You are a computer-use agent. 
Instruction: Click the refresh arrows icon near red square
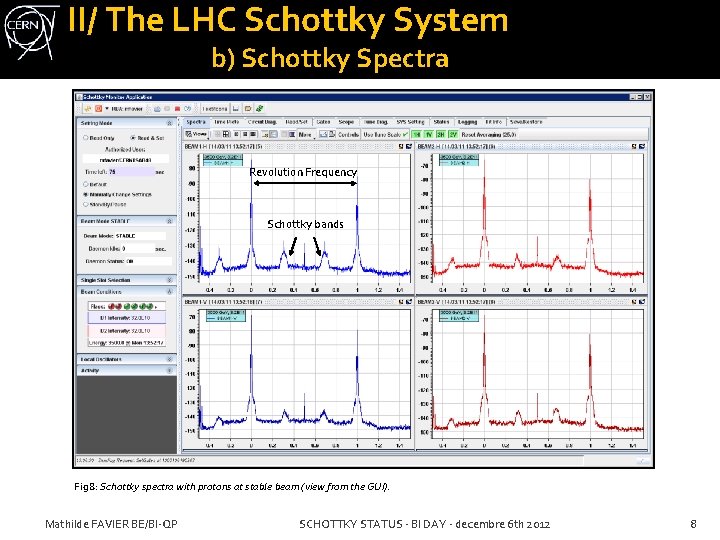(187, 109)
